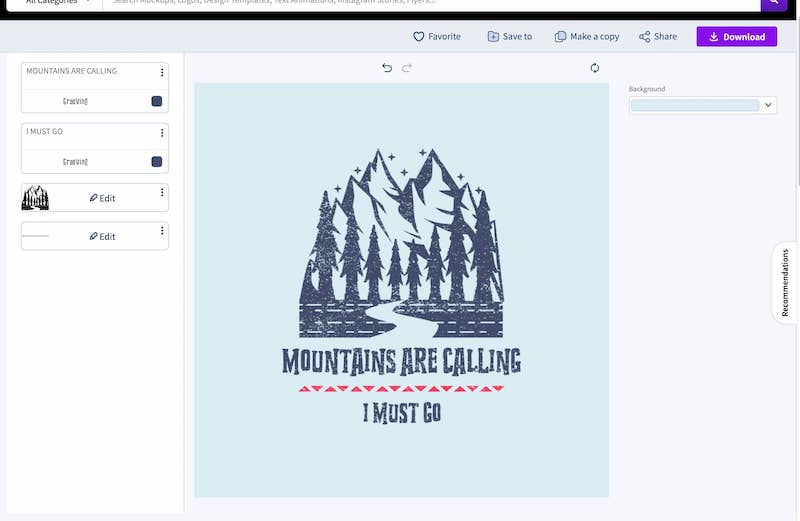This screenshot has height=521, width=800.
Task: Click the redo arrow icon
Action: point(407,68)
